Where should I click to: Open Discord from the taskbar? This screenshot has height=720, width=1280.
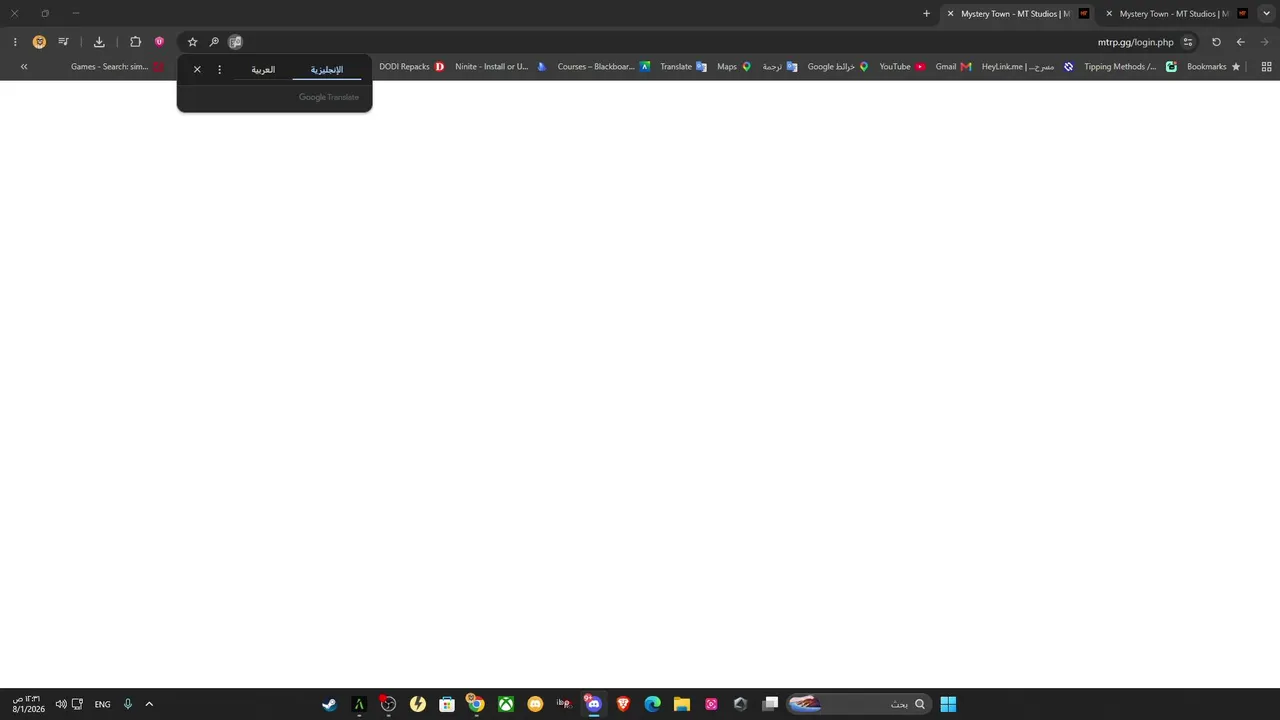click(x=594, y=704)
